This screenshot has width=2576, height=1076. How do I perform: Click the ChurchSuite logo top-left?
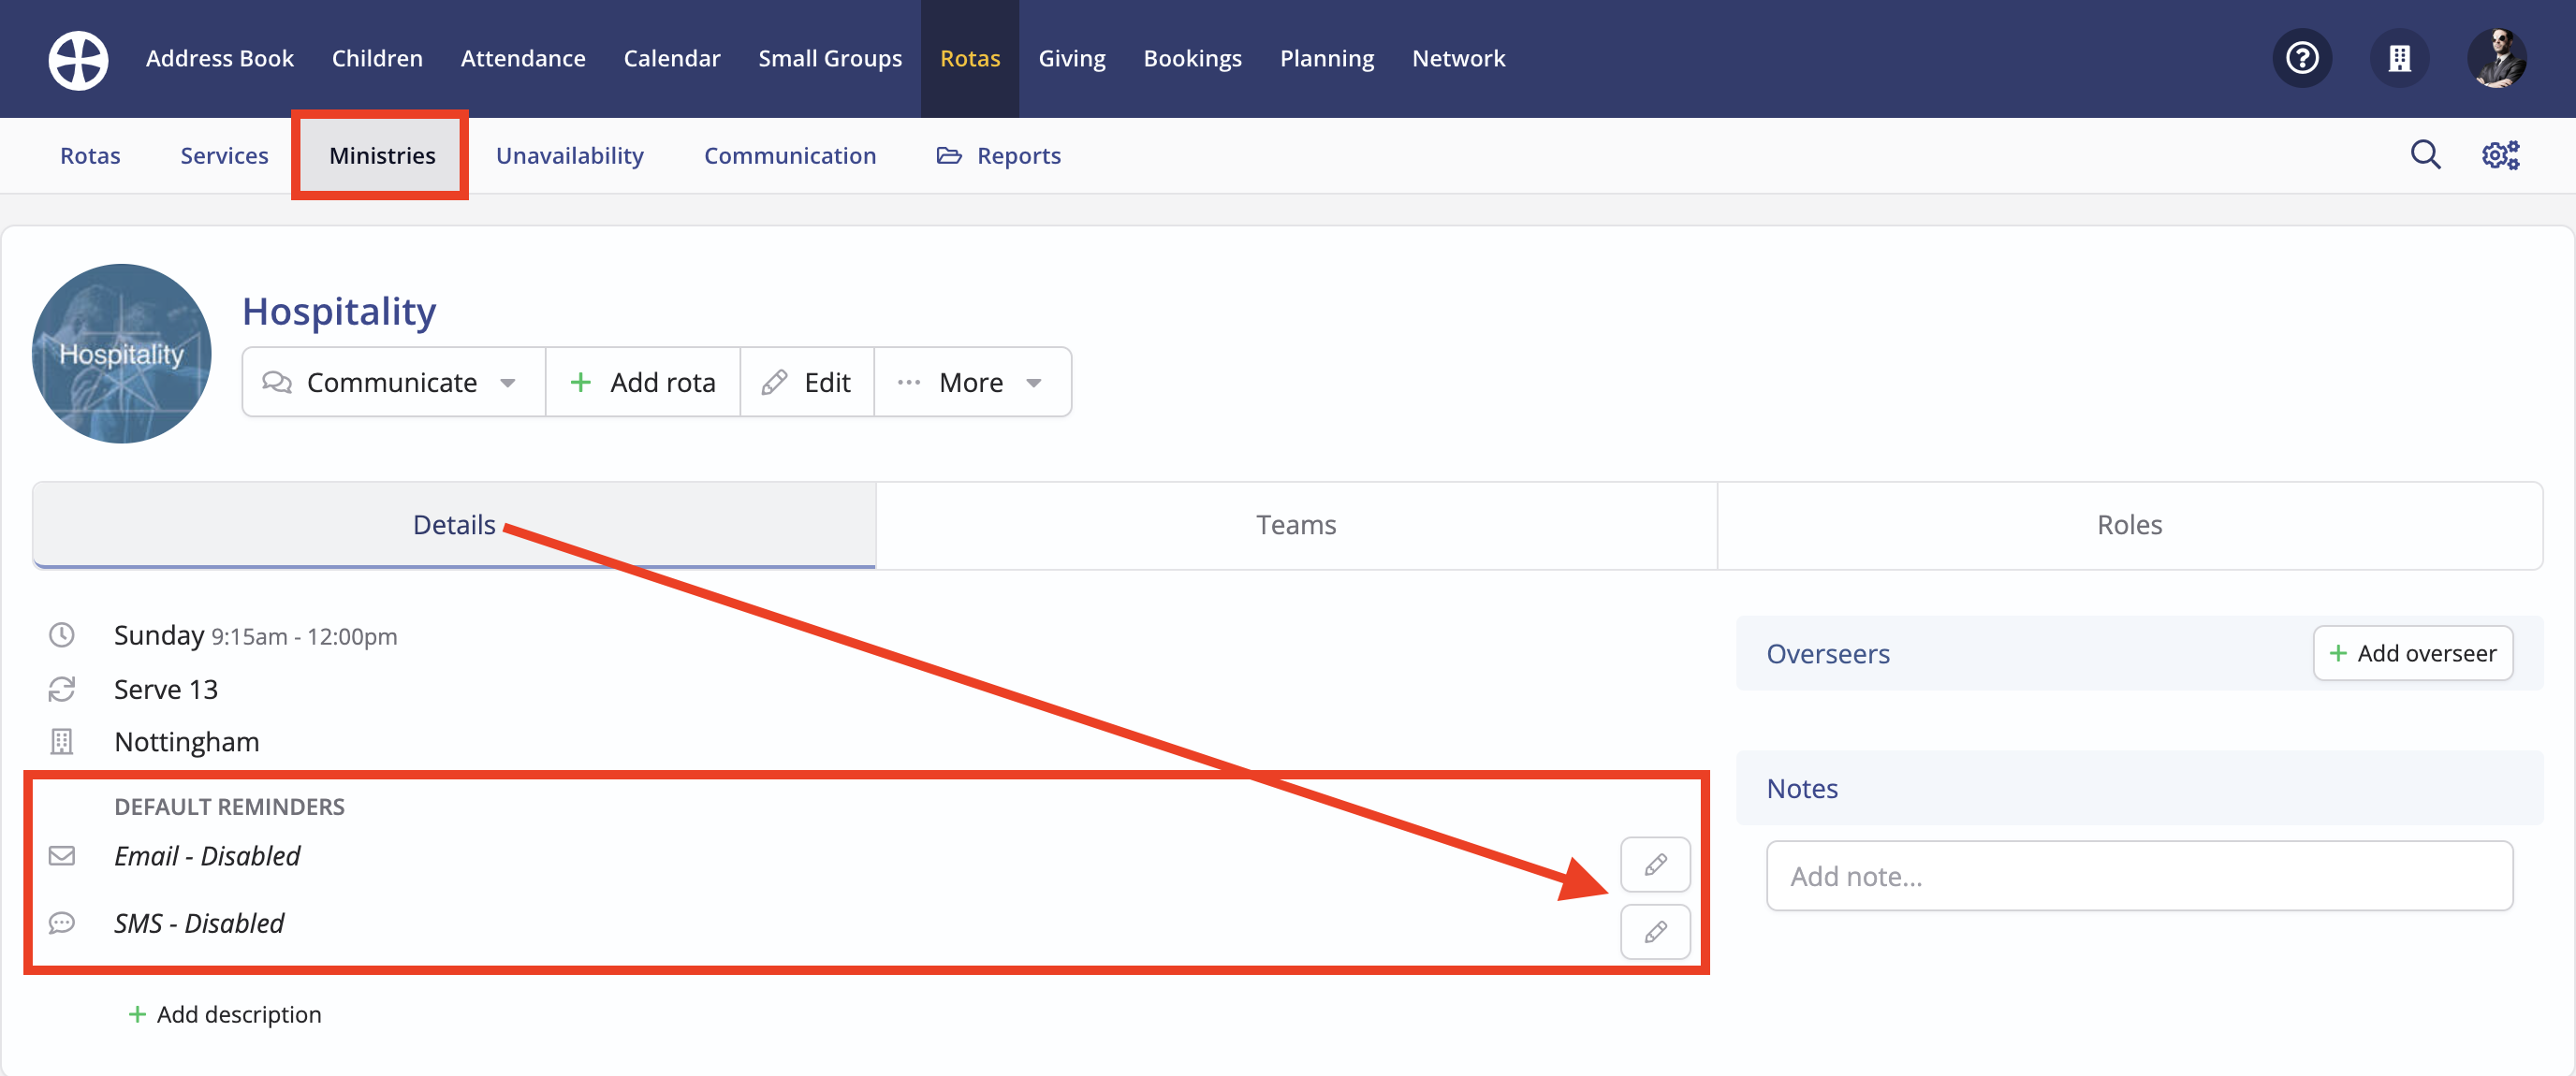(x=77, y=59)
